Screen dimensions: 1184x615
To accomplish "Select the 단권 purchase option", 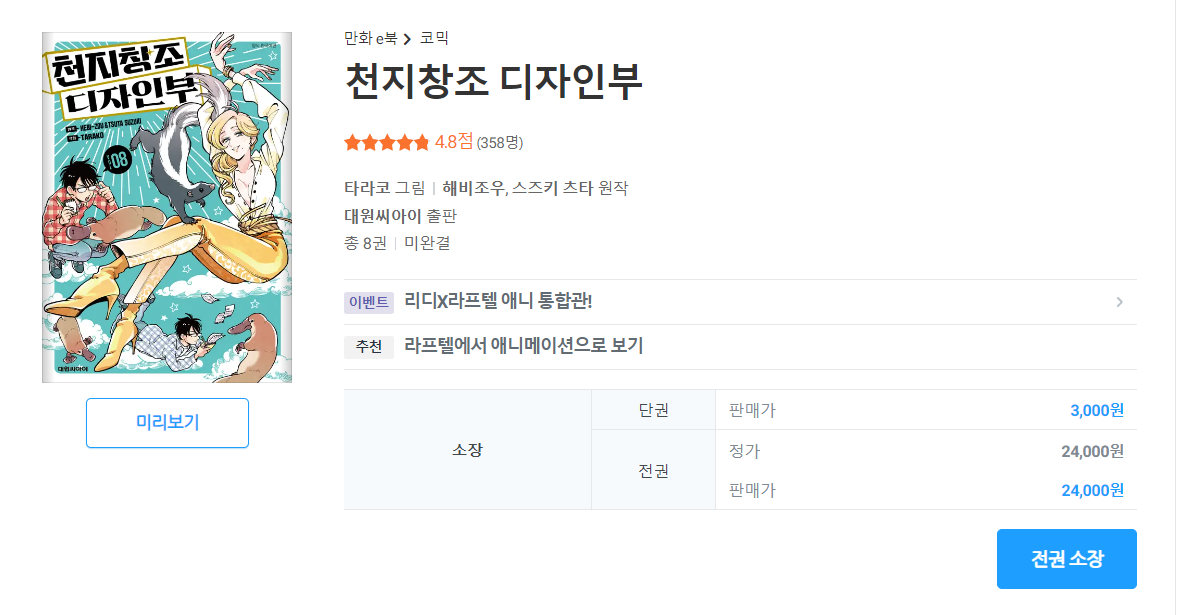I will click(653, 410).
